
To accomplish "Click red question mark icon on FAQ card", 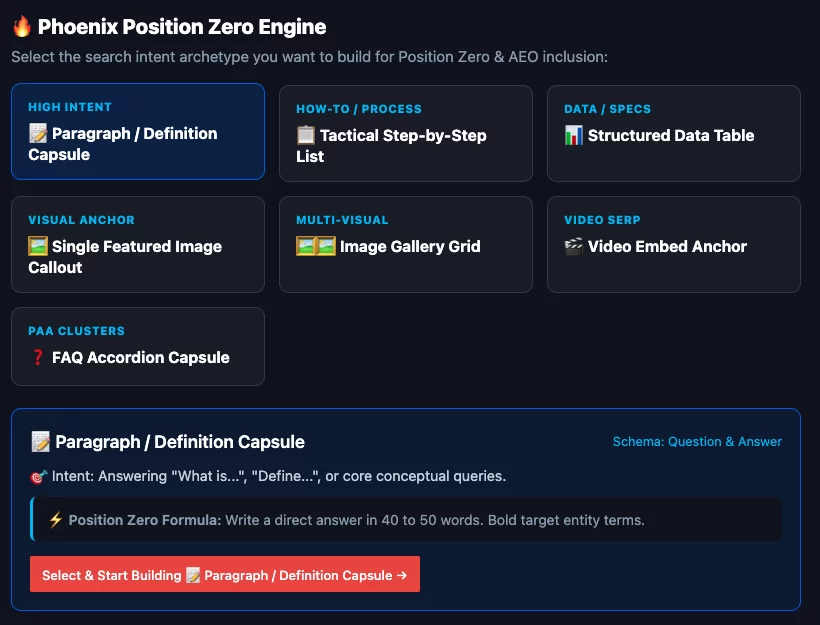I will pos(38,357).
